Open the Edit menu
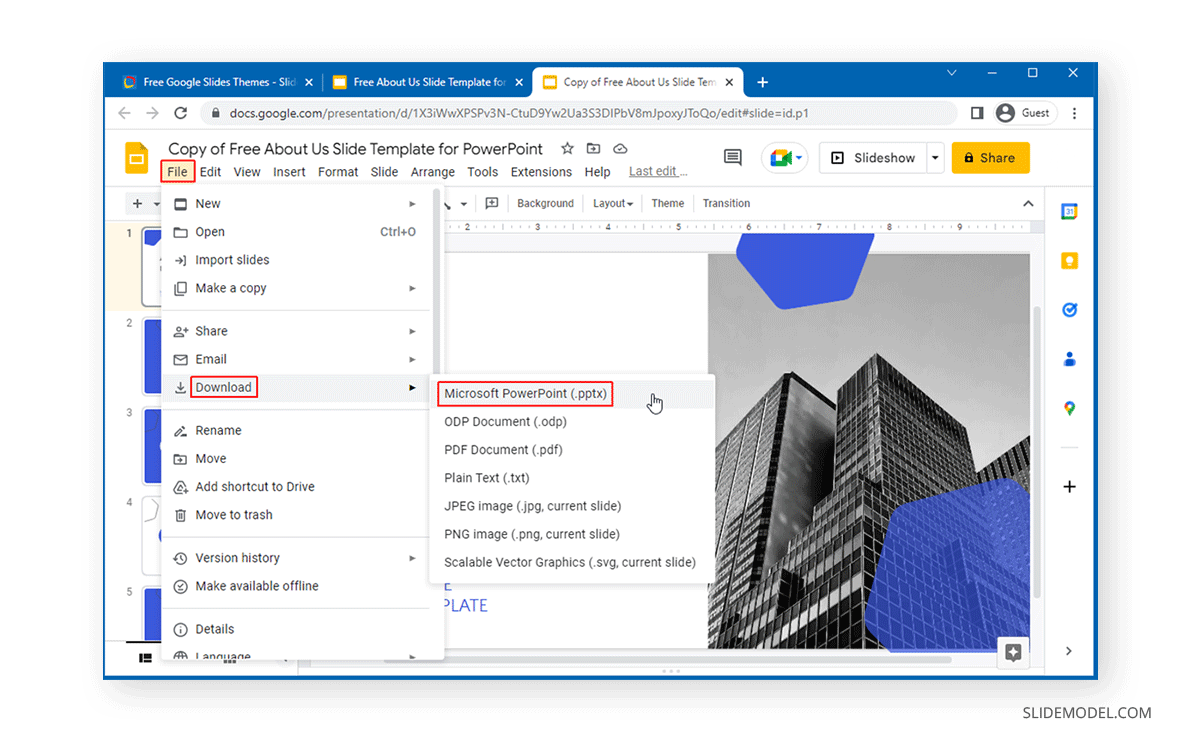This screenshot has width=1200, height=743. click(x=210, y=172)
